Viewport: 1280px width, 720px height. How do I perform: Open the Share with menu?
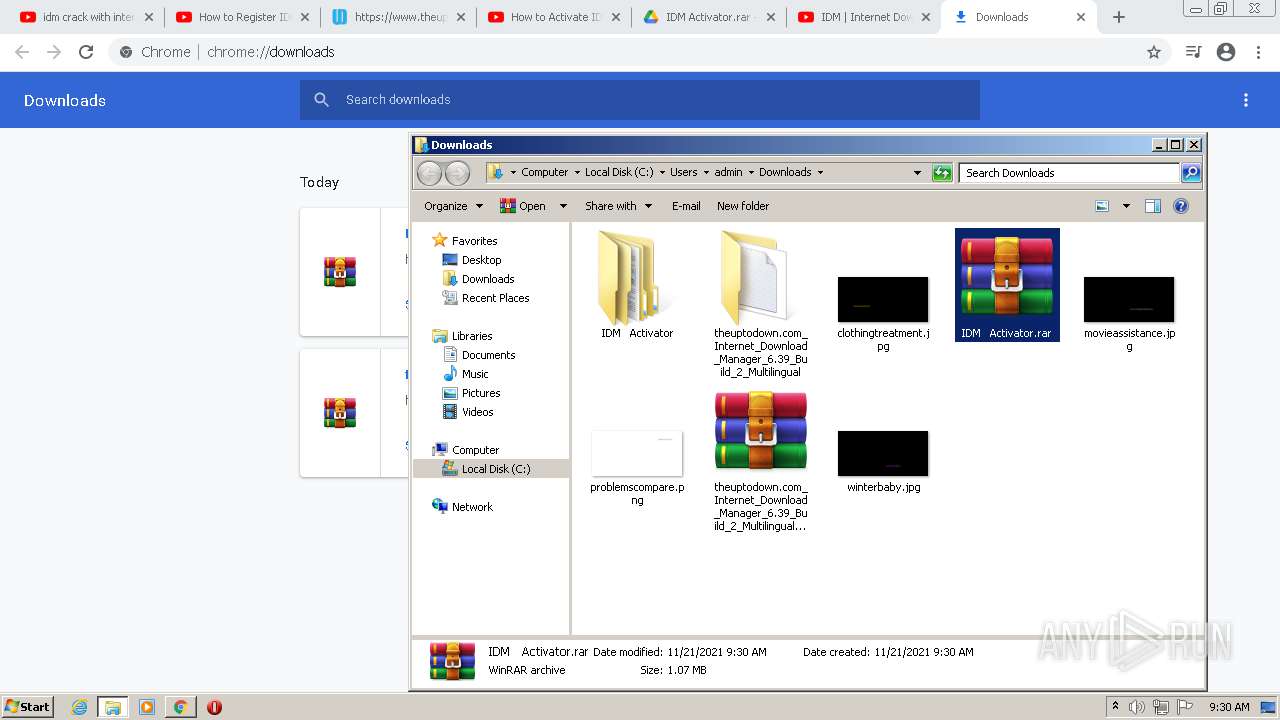pos(618,206)
